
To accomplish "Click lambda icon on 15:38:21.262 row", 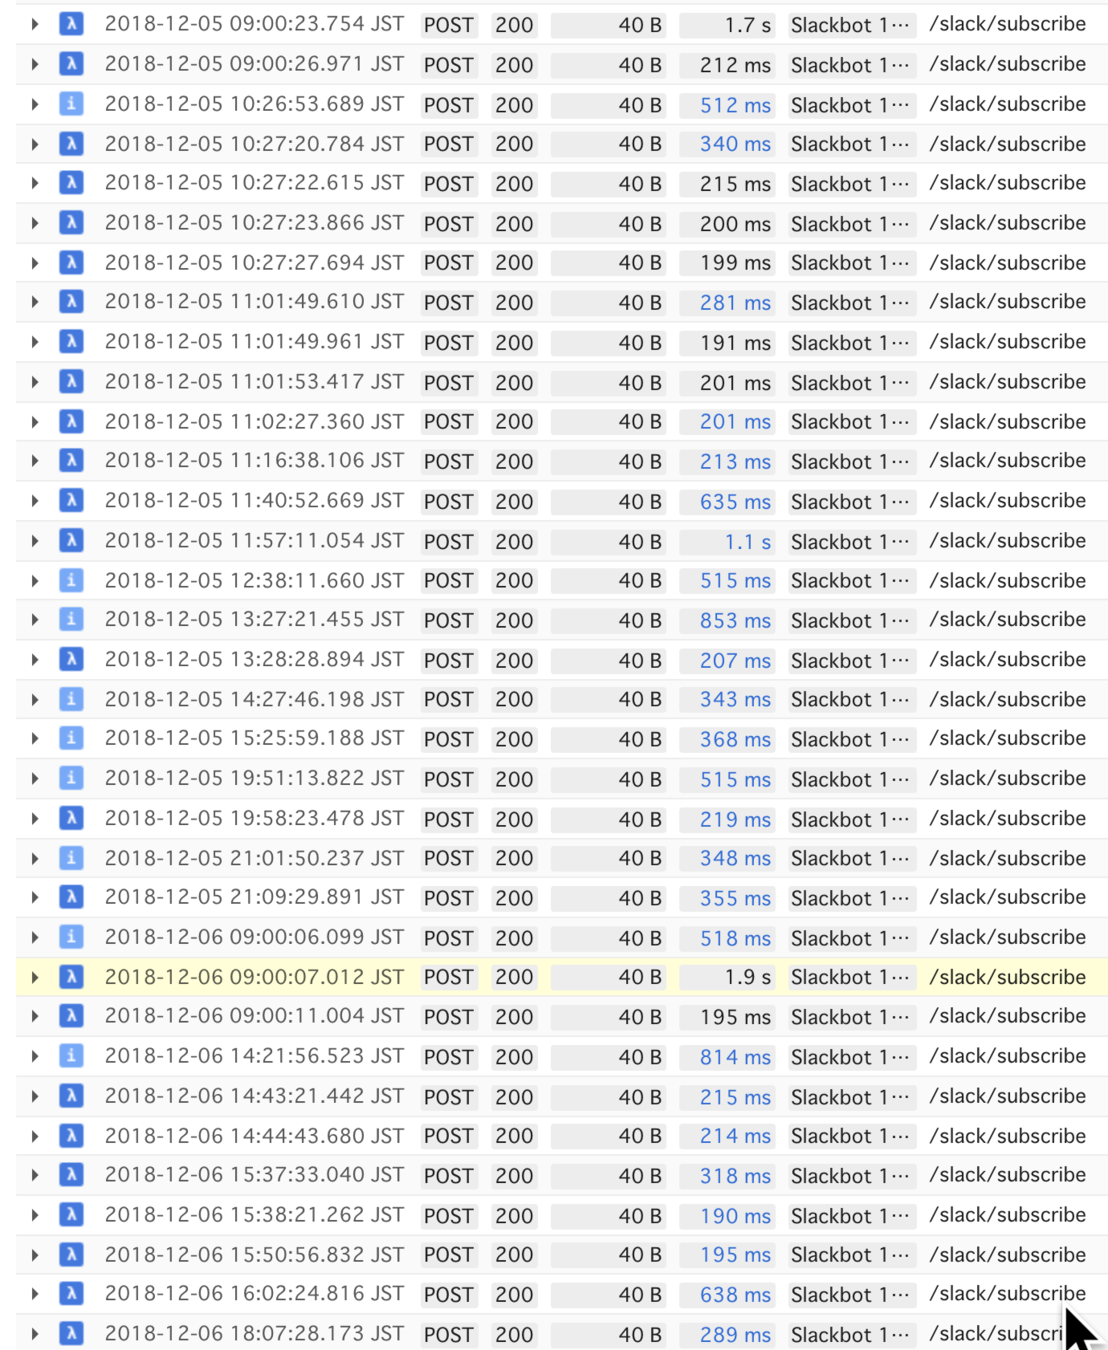I will click(71, 1215).
